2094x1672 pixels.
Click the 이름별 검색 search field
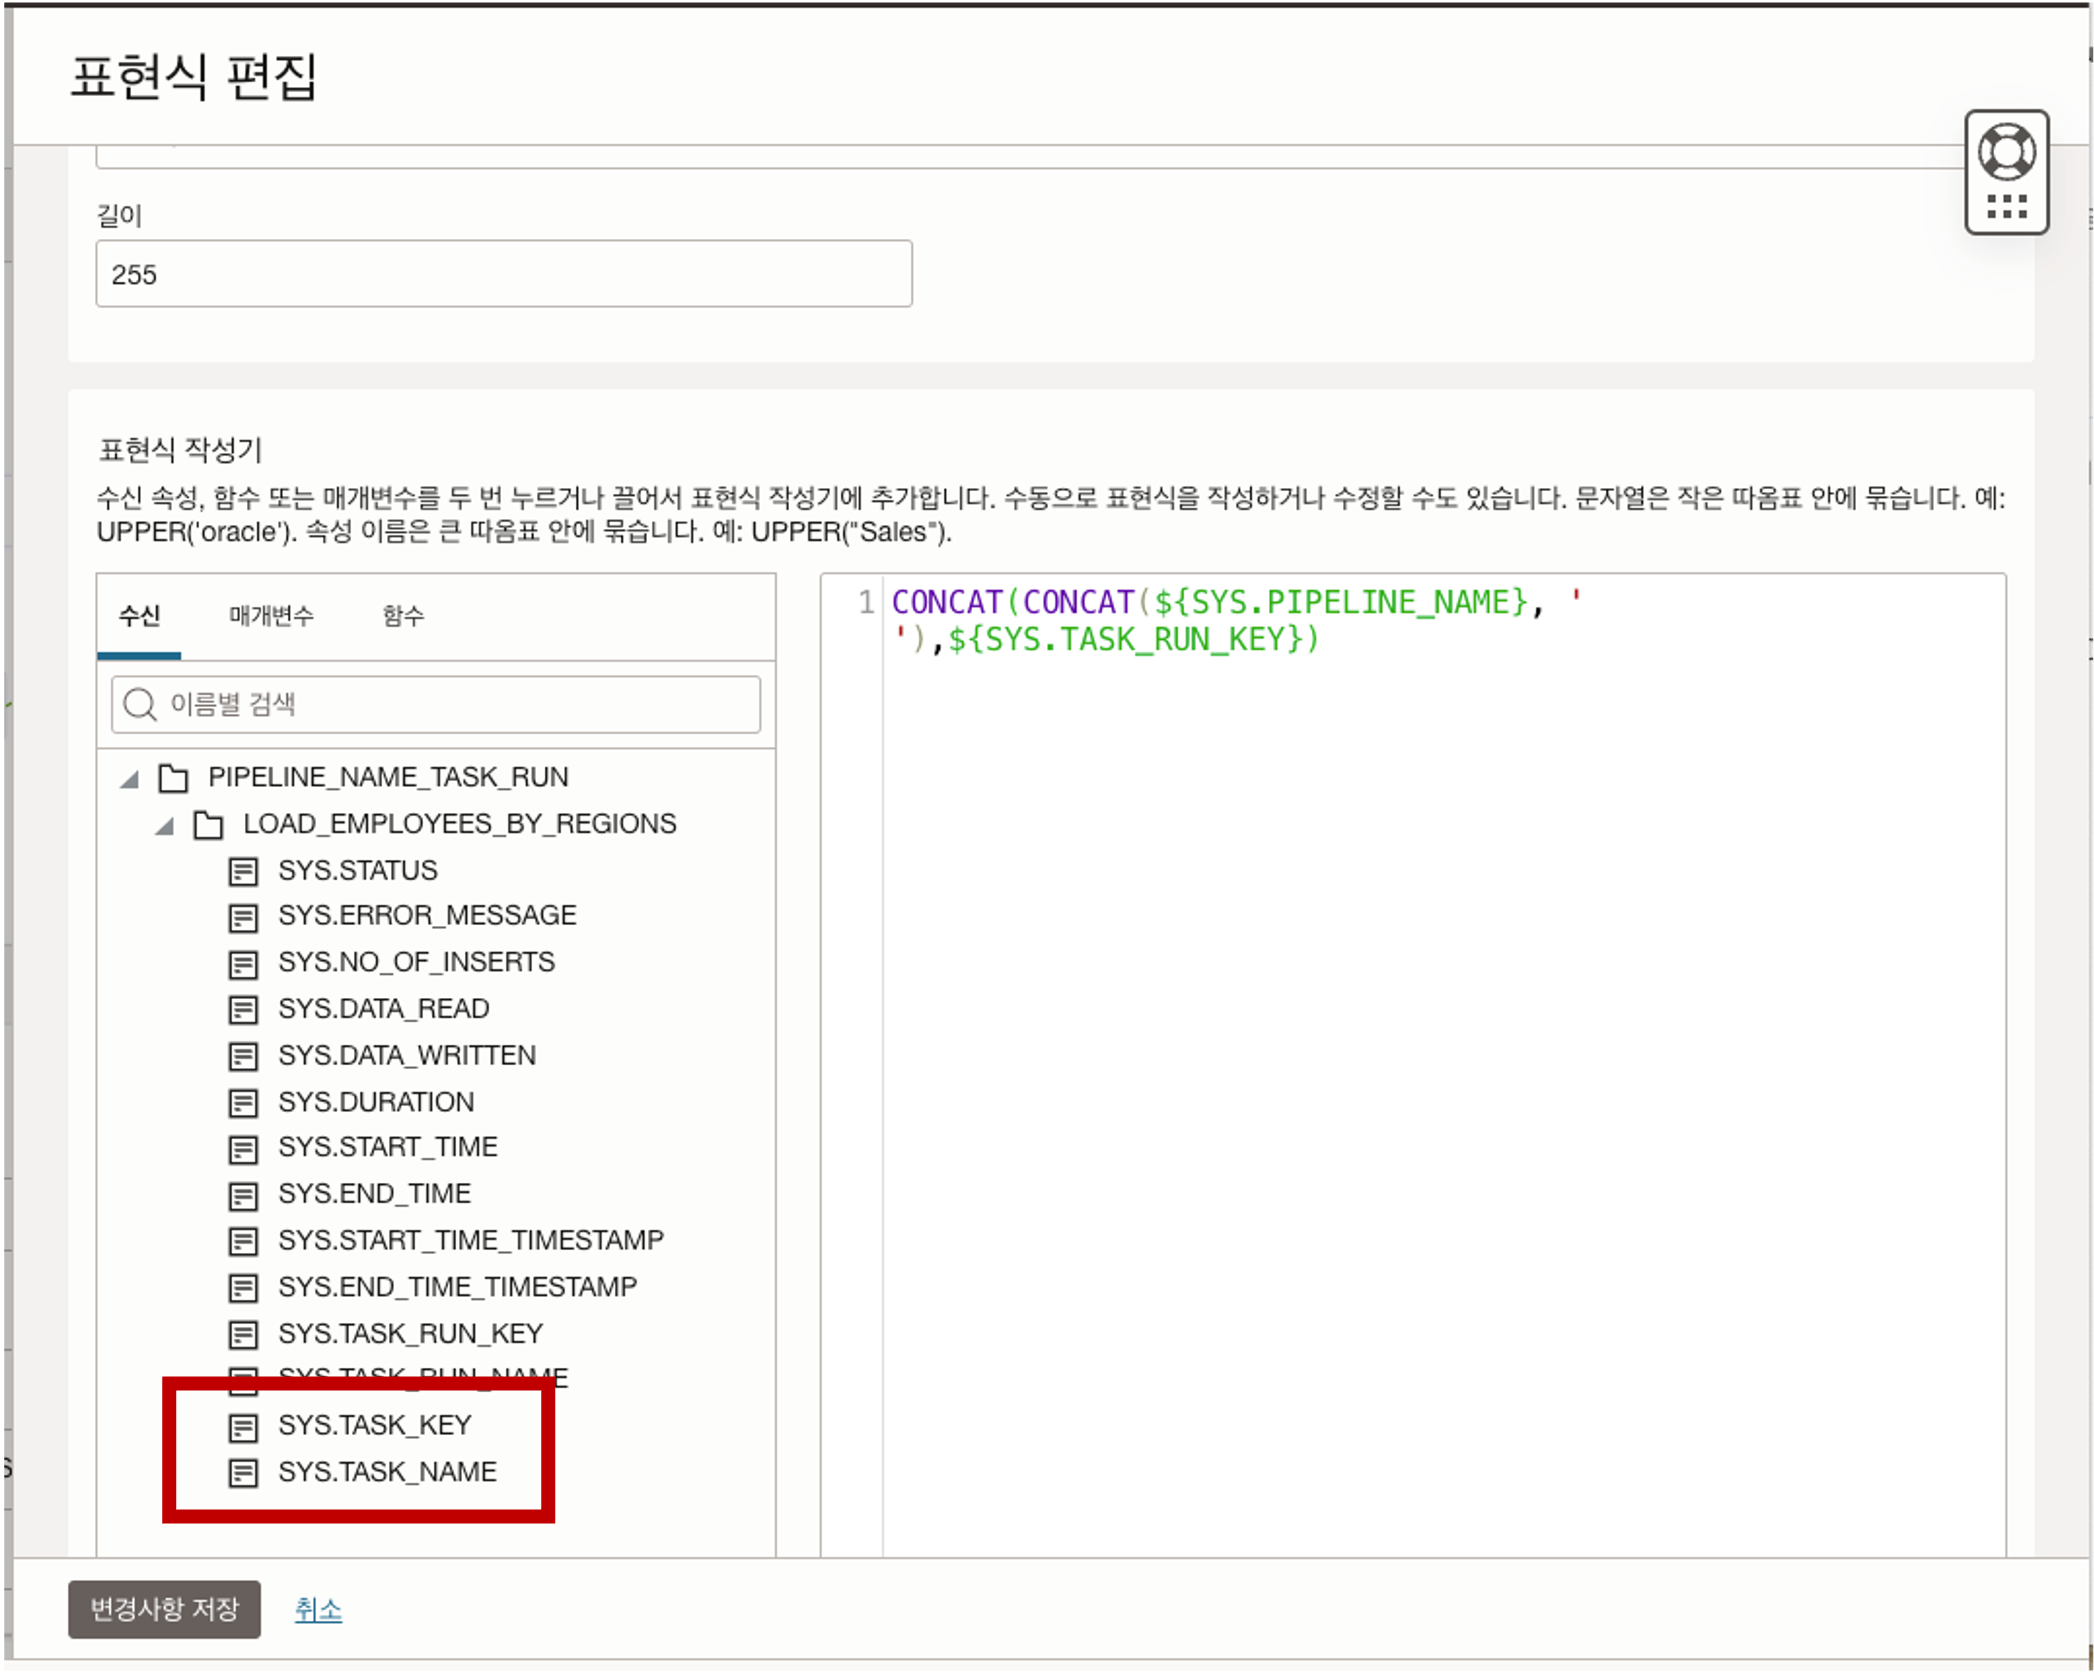(x=436, y=704)
